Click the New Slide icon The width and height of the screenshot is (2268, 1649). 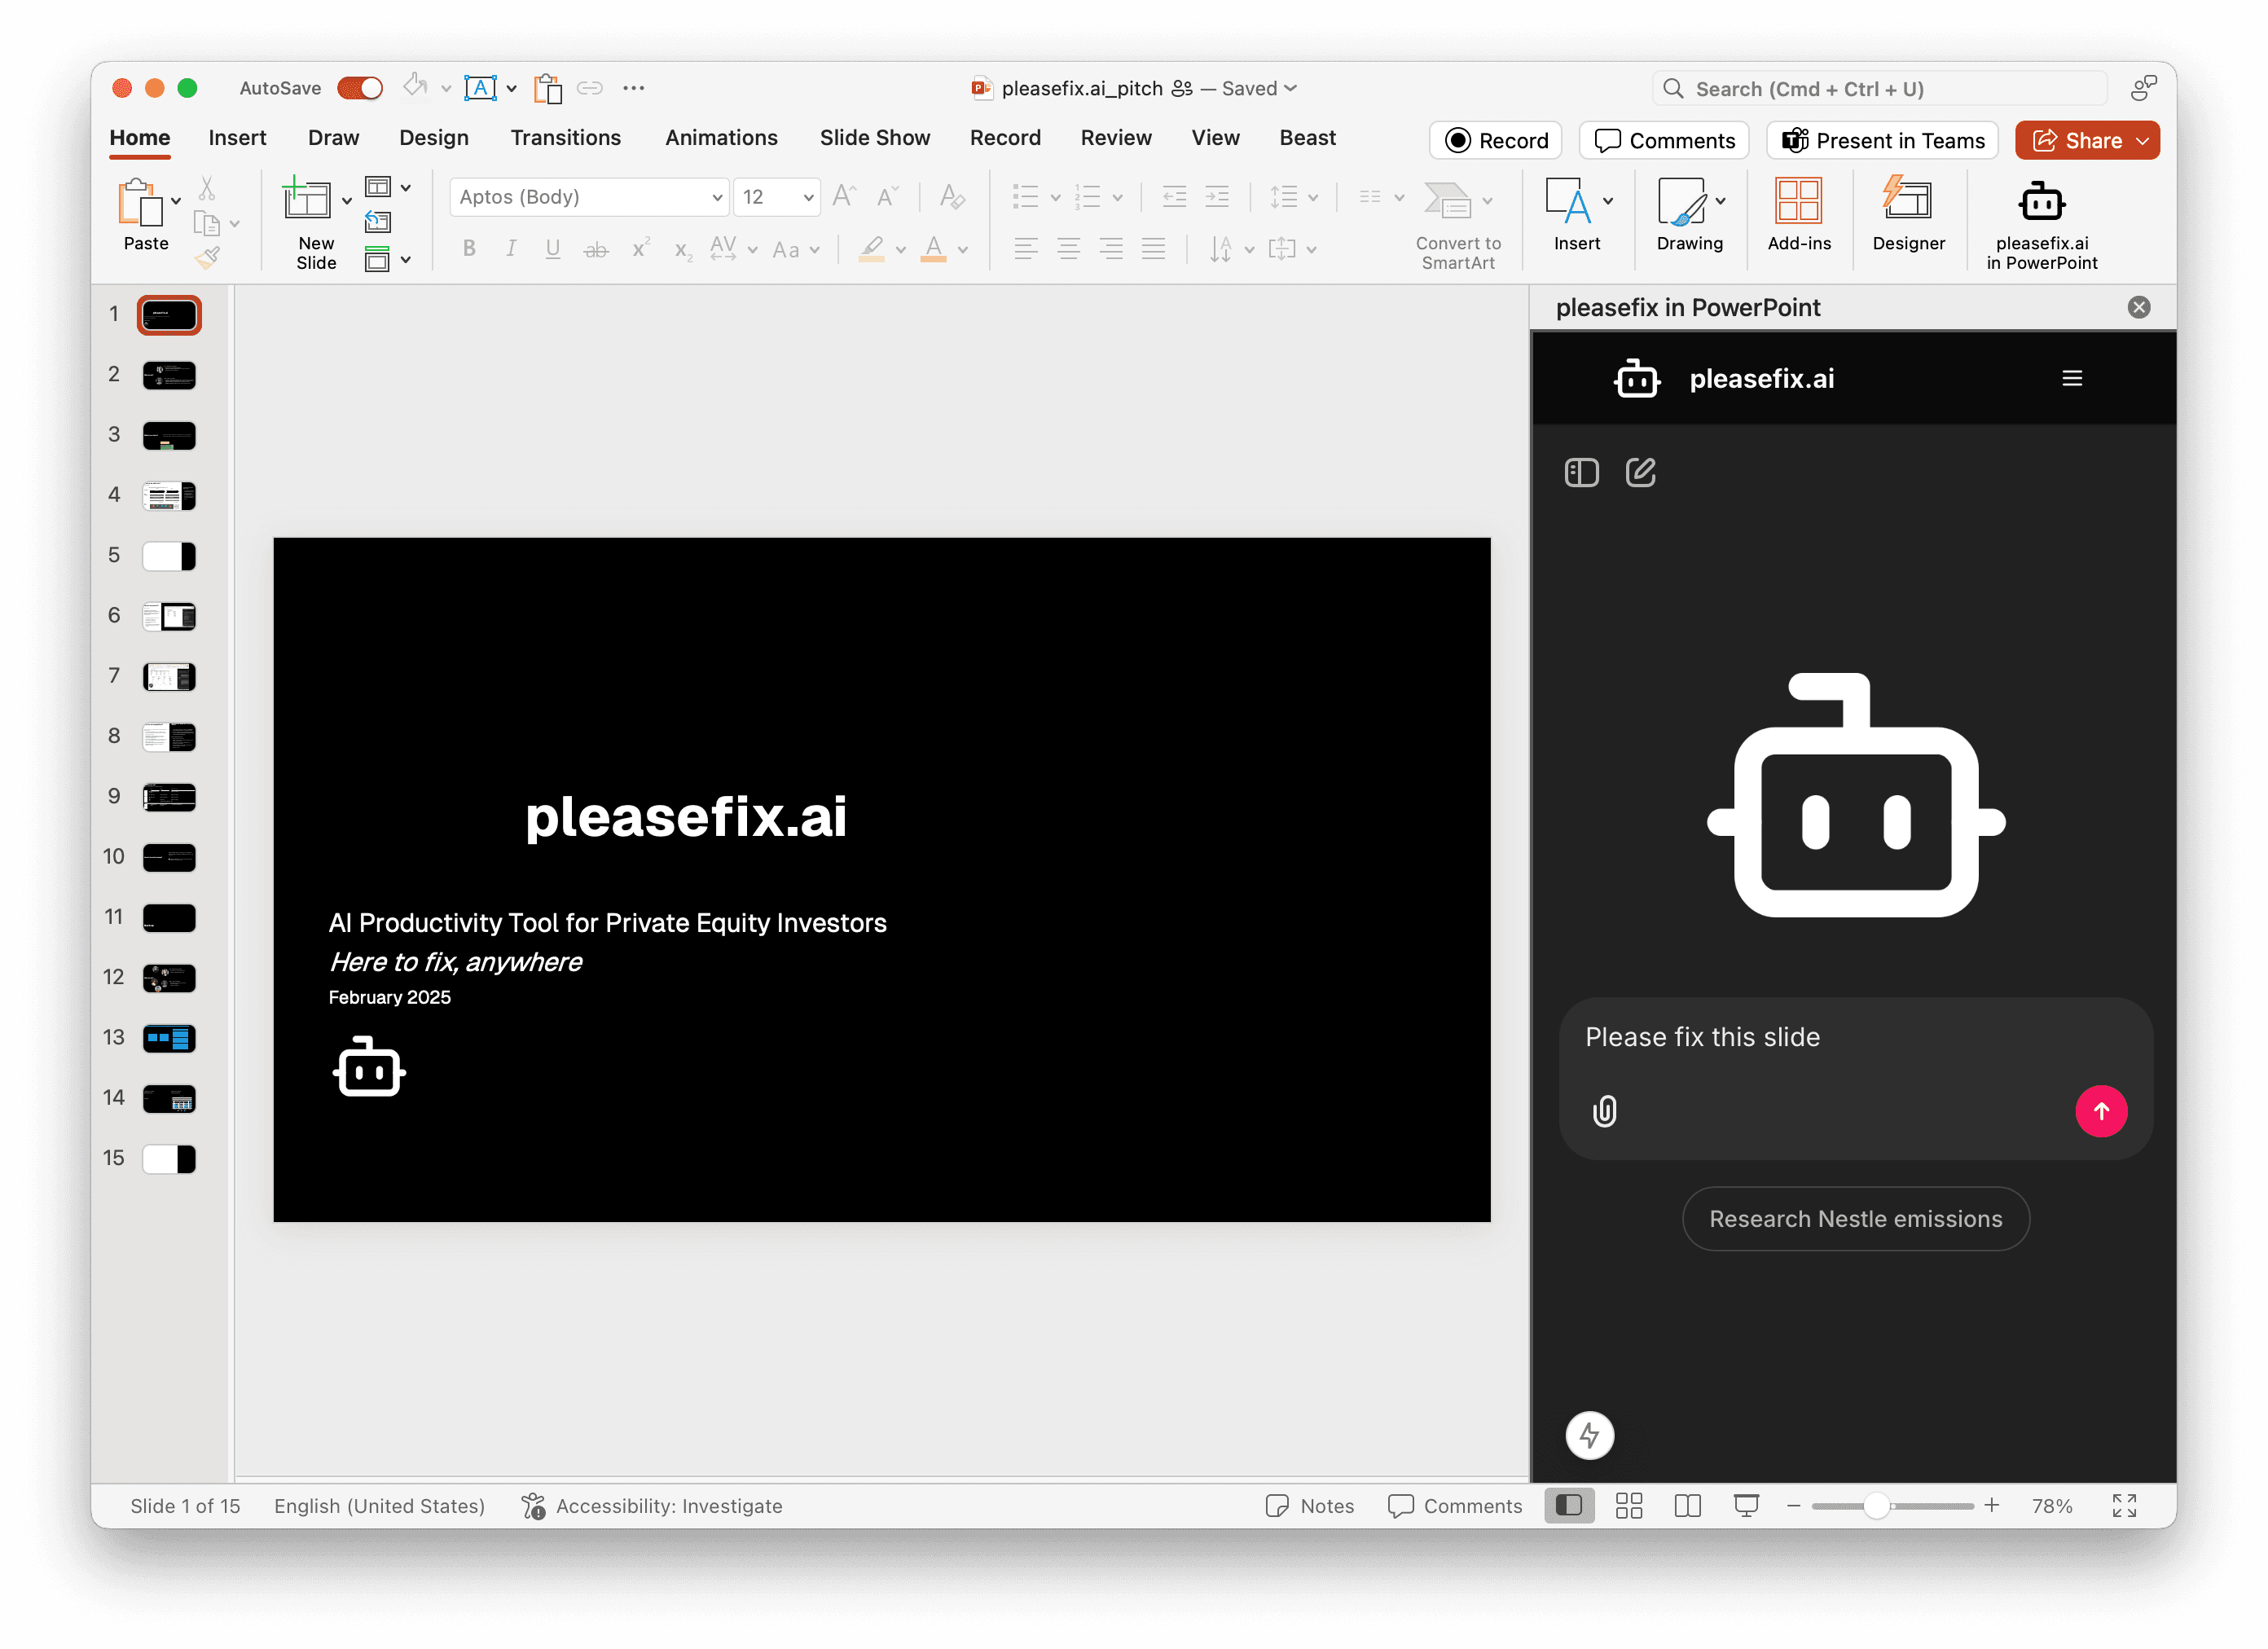[x=307, y=198]
